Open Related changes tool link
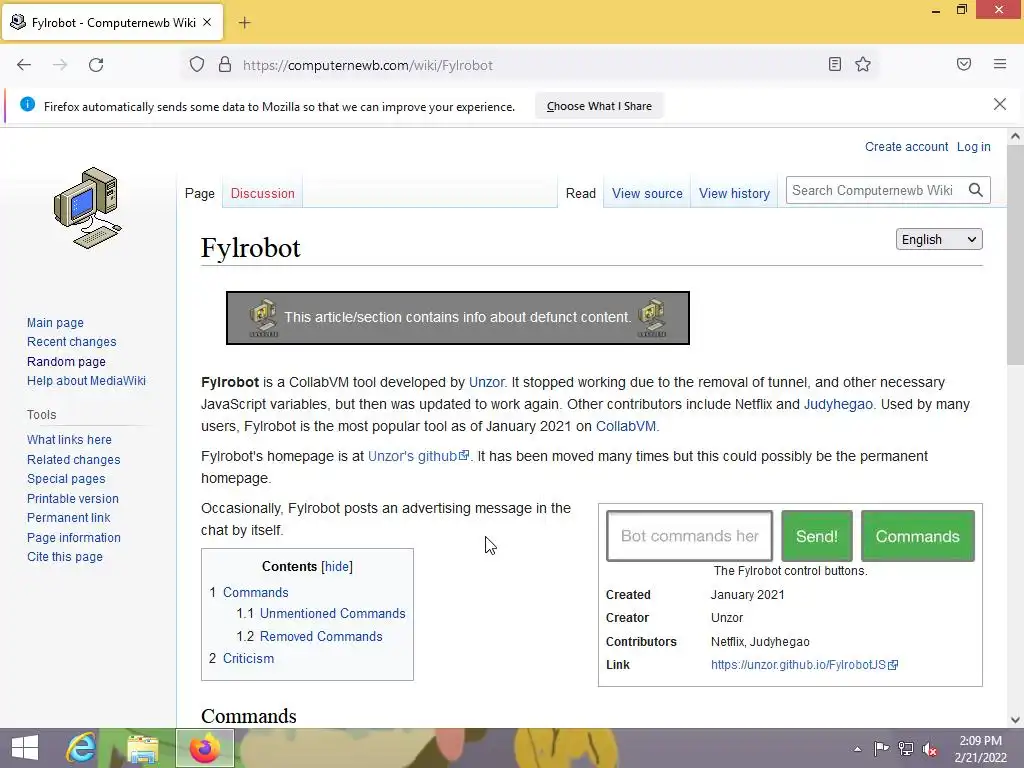This screenshot has height=768, width=1024. coord(73,459)
